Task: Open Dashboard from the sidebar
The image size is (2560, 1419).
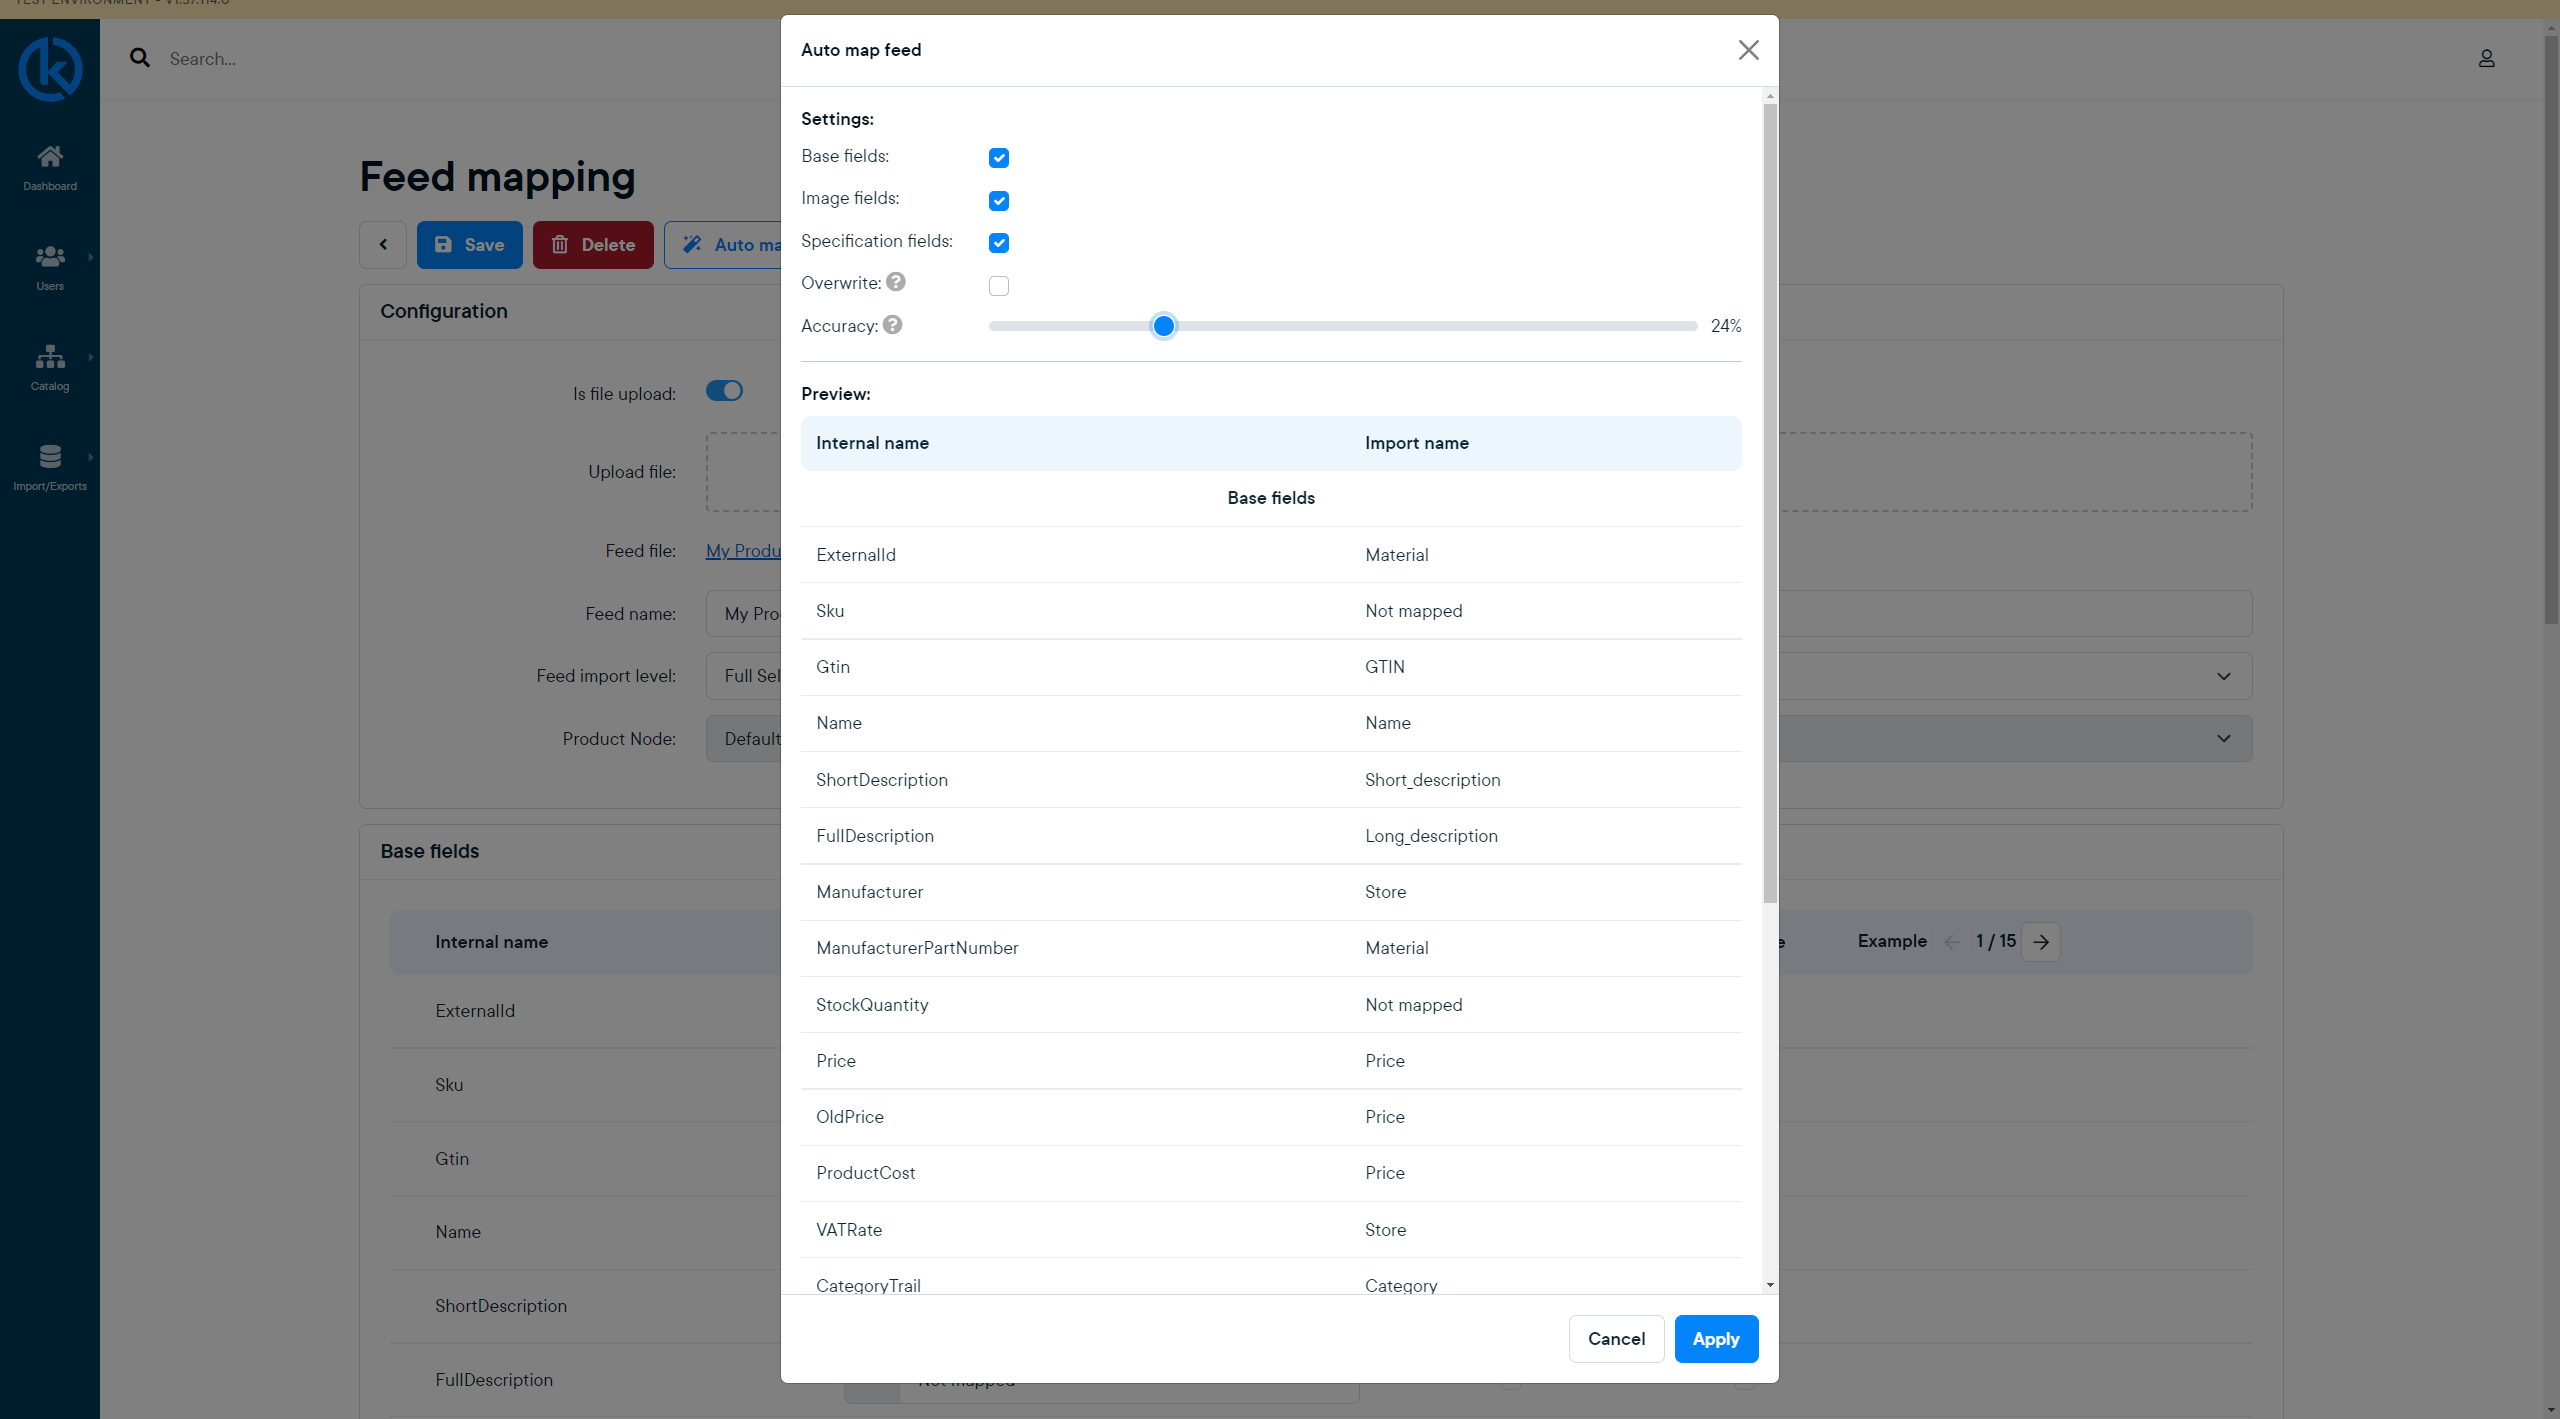Action: click(50, 167)
